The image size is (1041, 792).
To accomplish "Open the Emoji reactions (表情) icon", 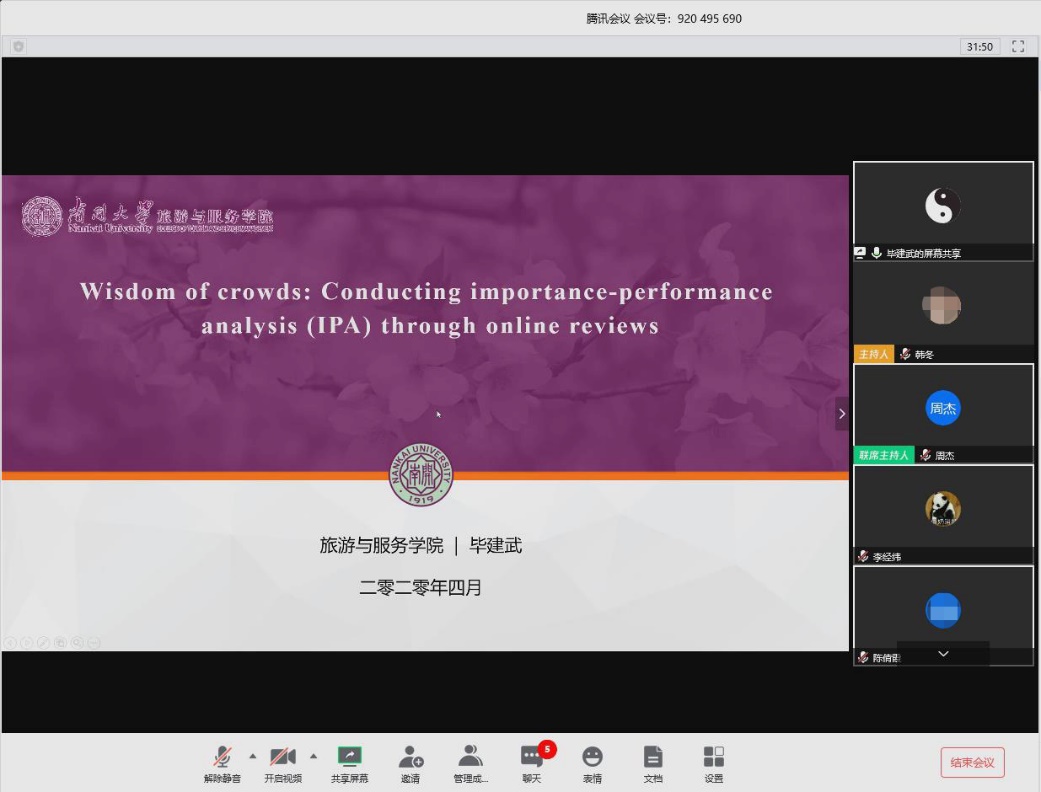I will [592, 763].
